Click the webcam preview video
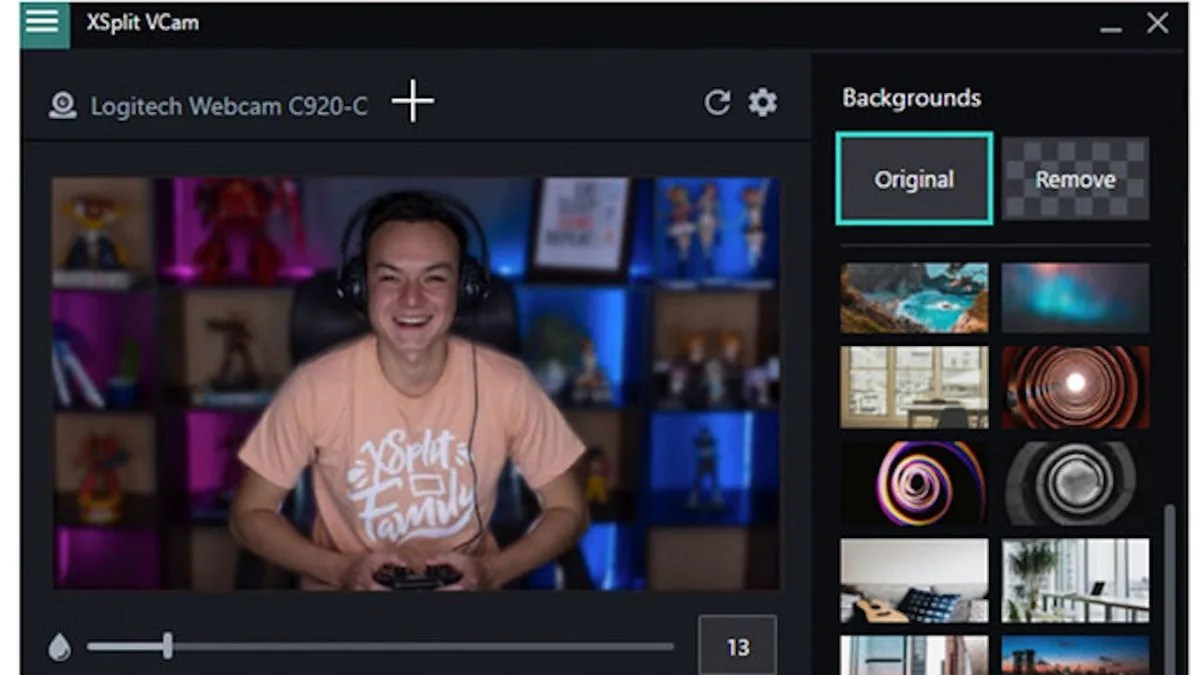The height and width of the screenshot is (675, 1200). click(x=416, y=383)
